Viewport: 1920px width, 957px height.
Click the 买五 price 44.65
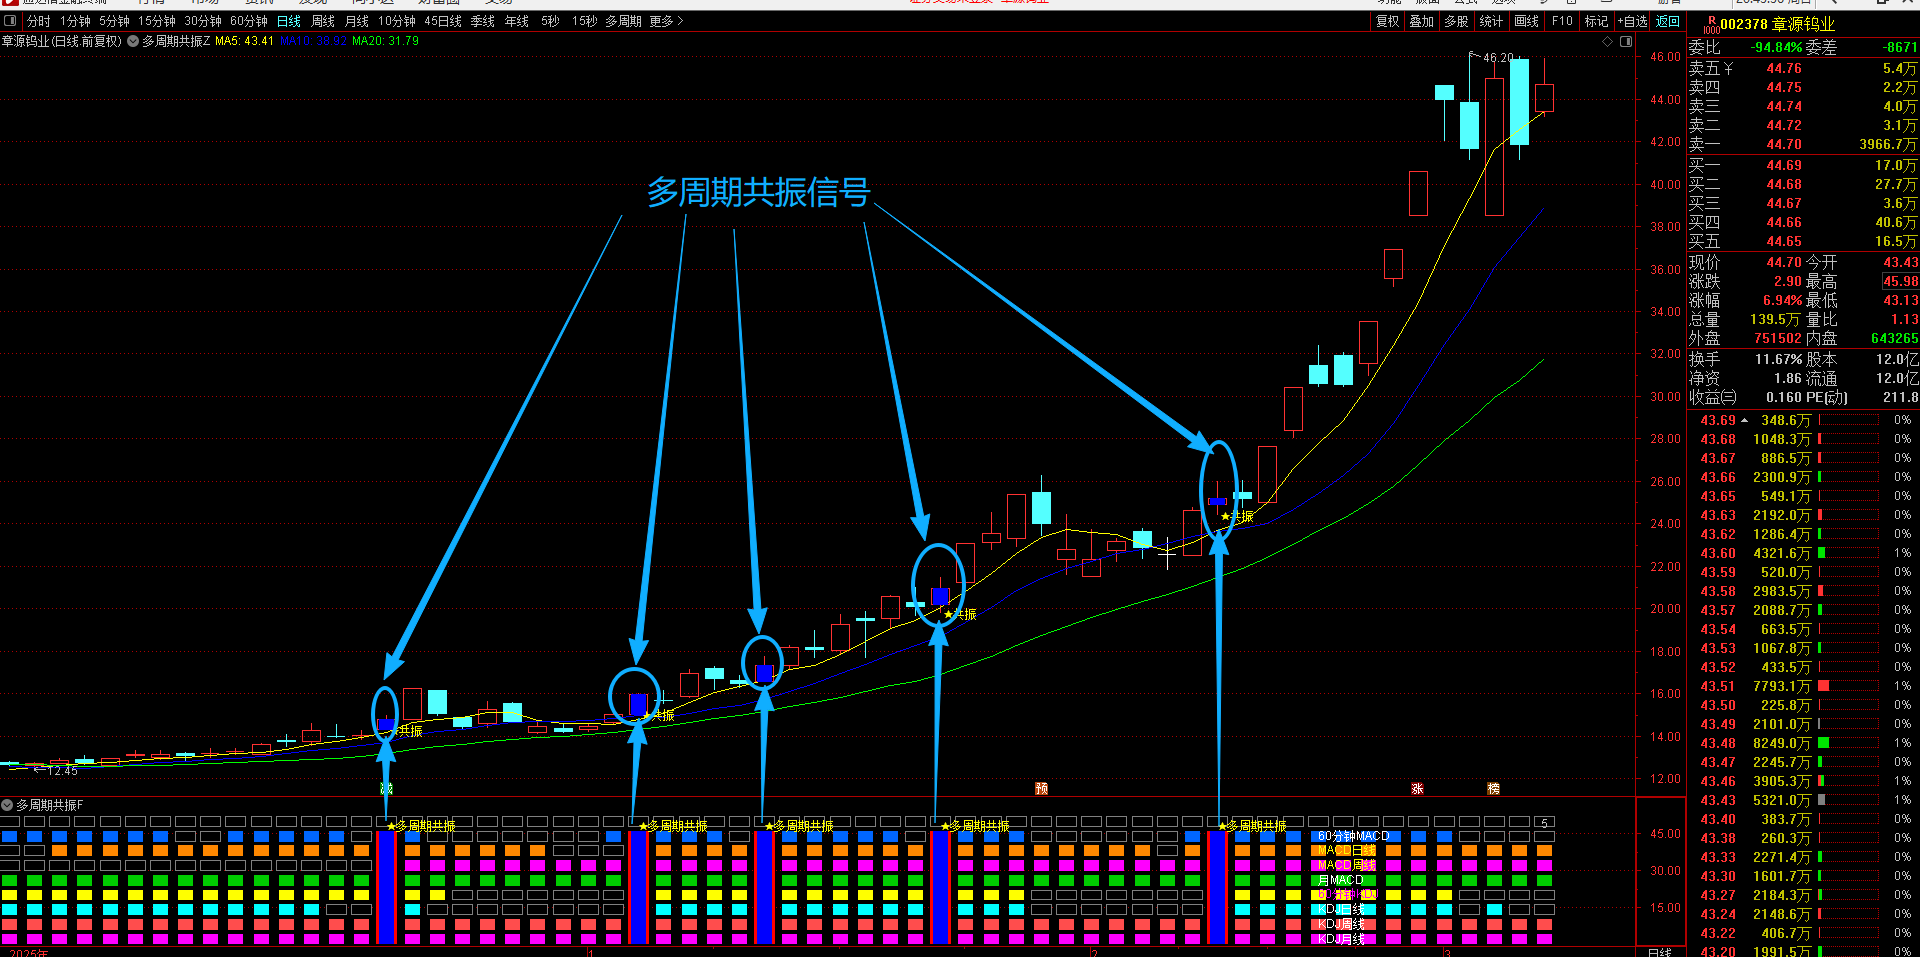tap(1784, 242)
